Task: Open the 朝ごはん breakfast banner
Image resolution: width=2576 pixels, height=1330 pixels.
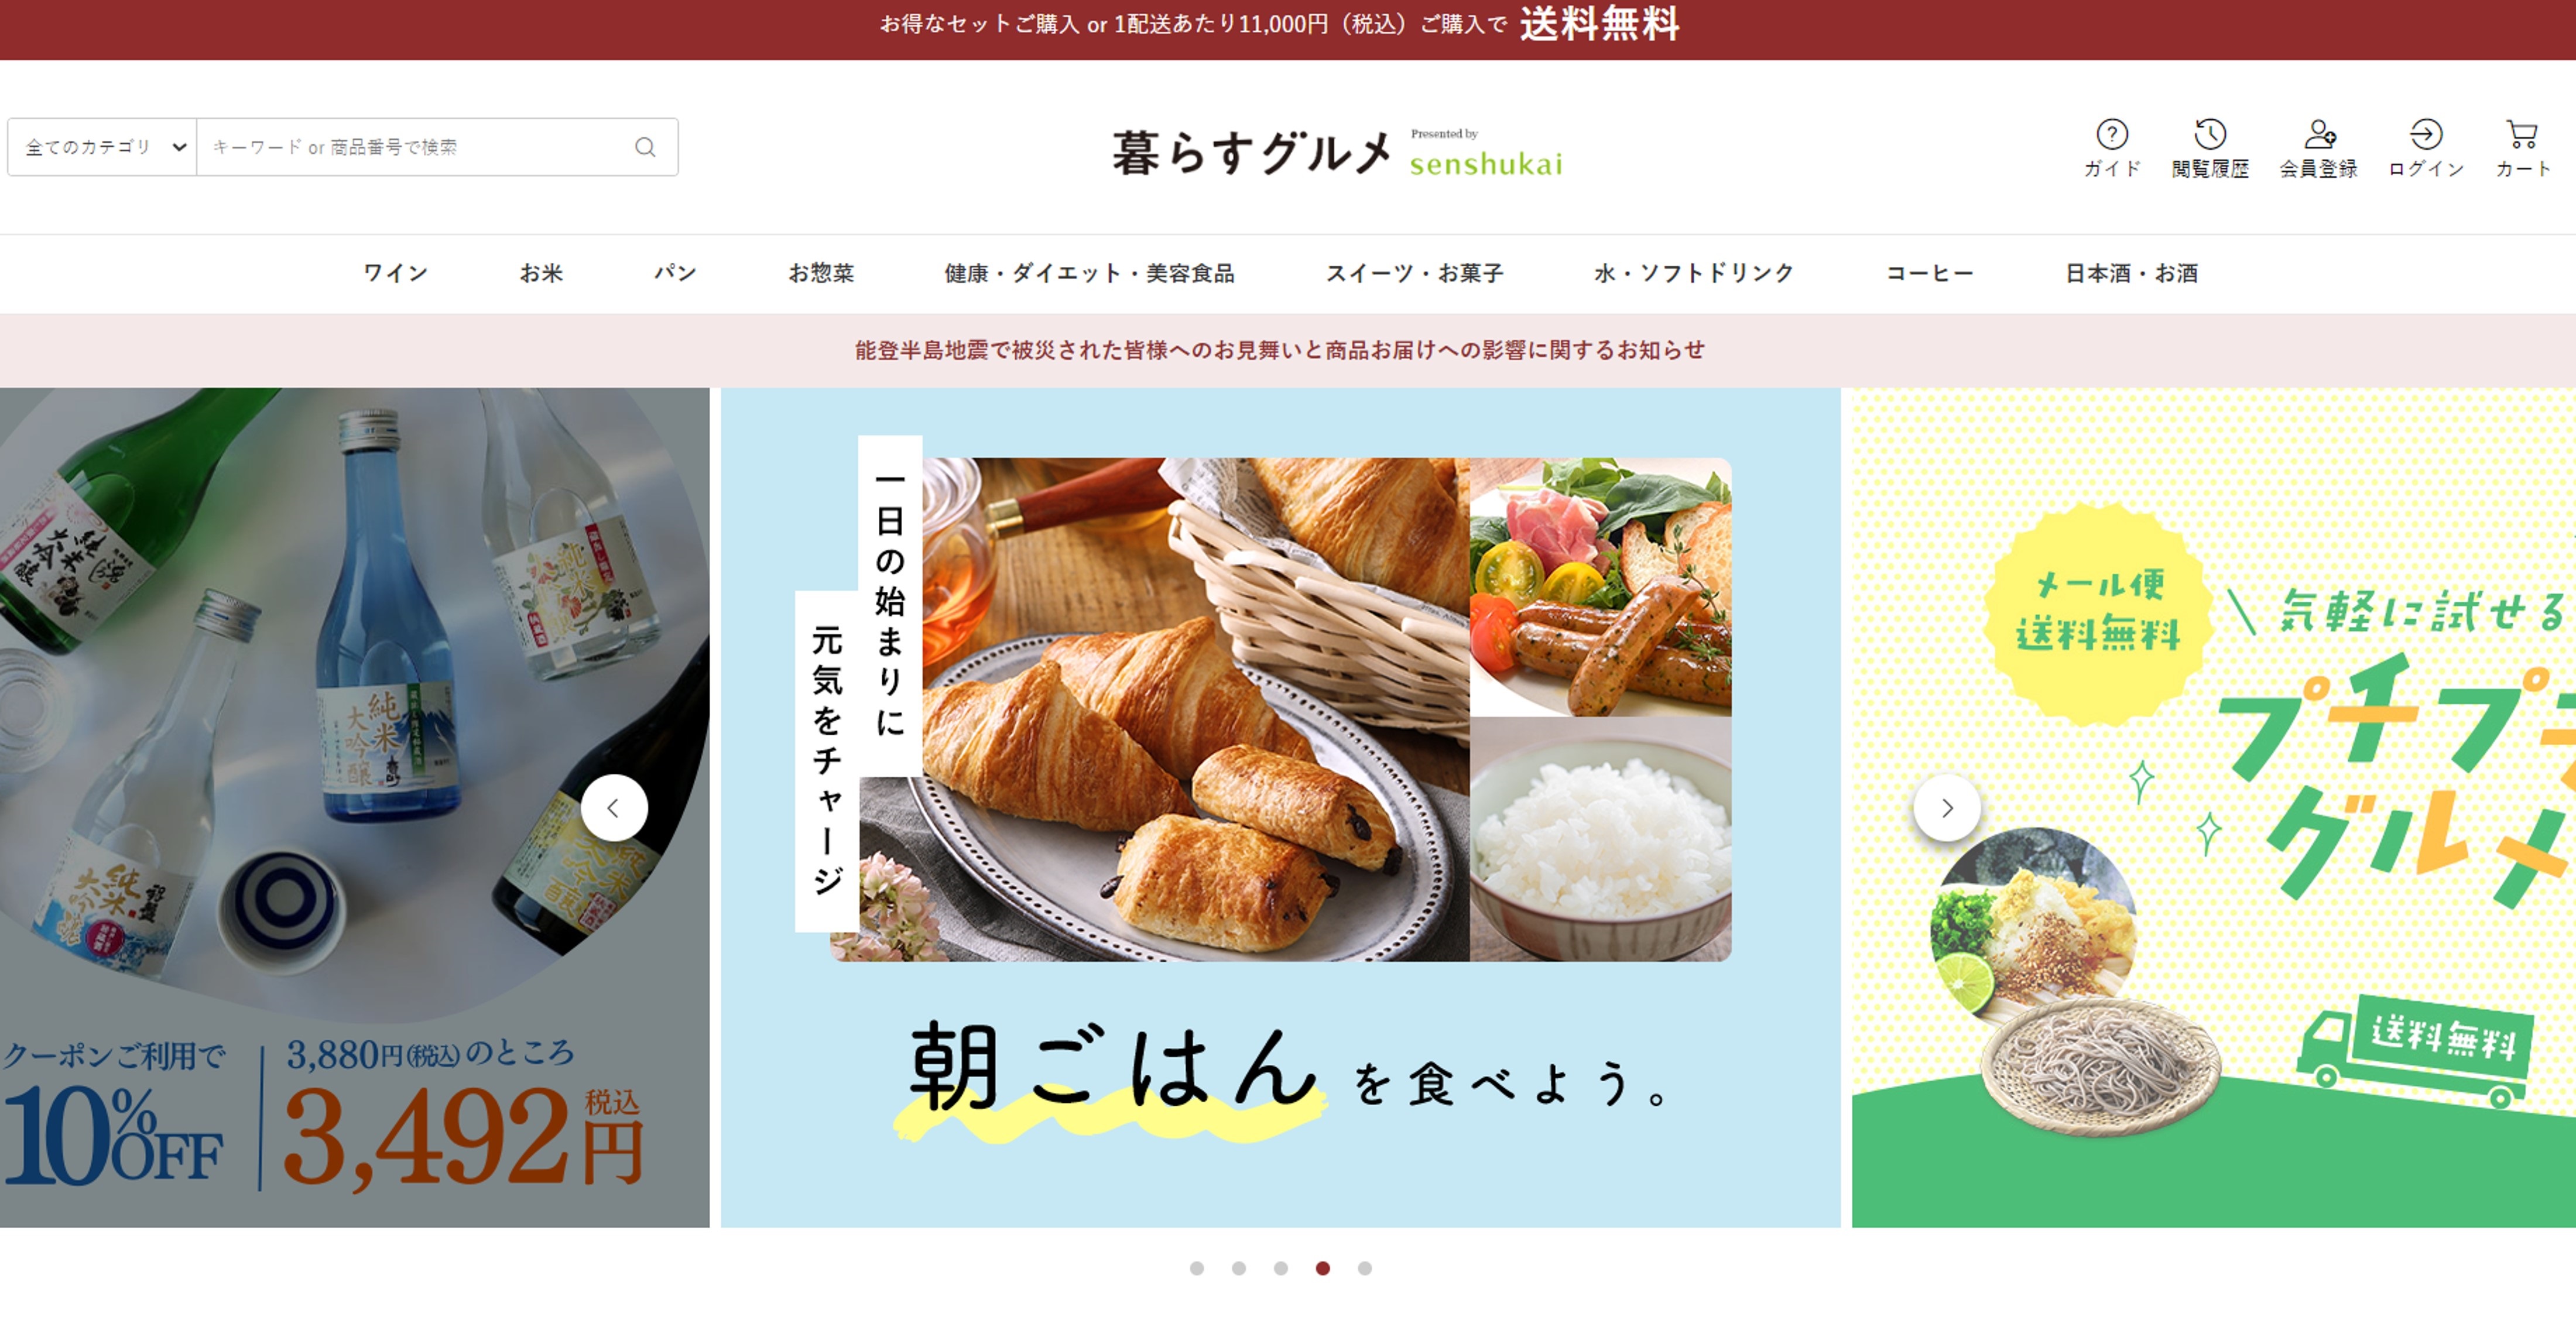Action: (x=1280, y=808)
